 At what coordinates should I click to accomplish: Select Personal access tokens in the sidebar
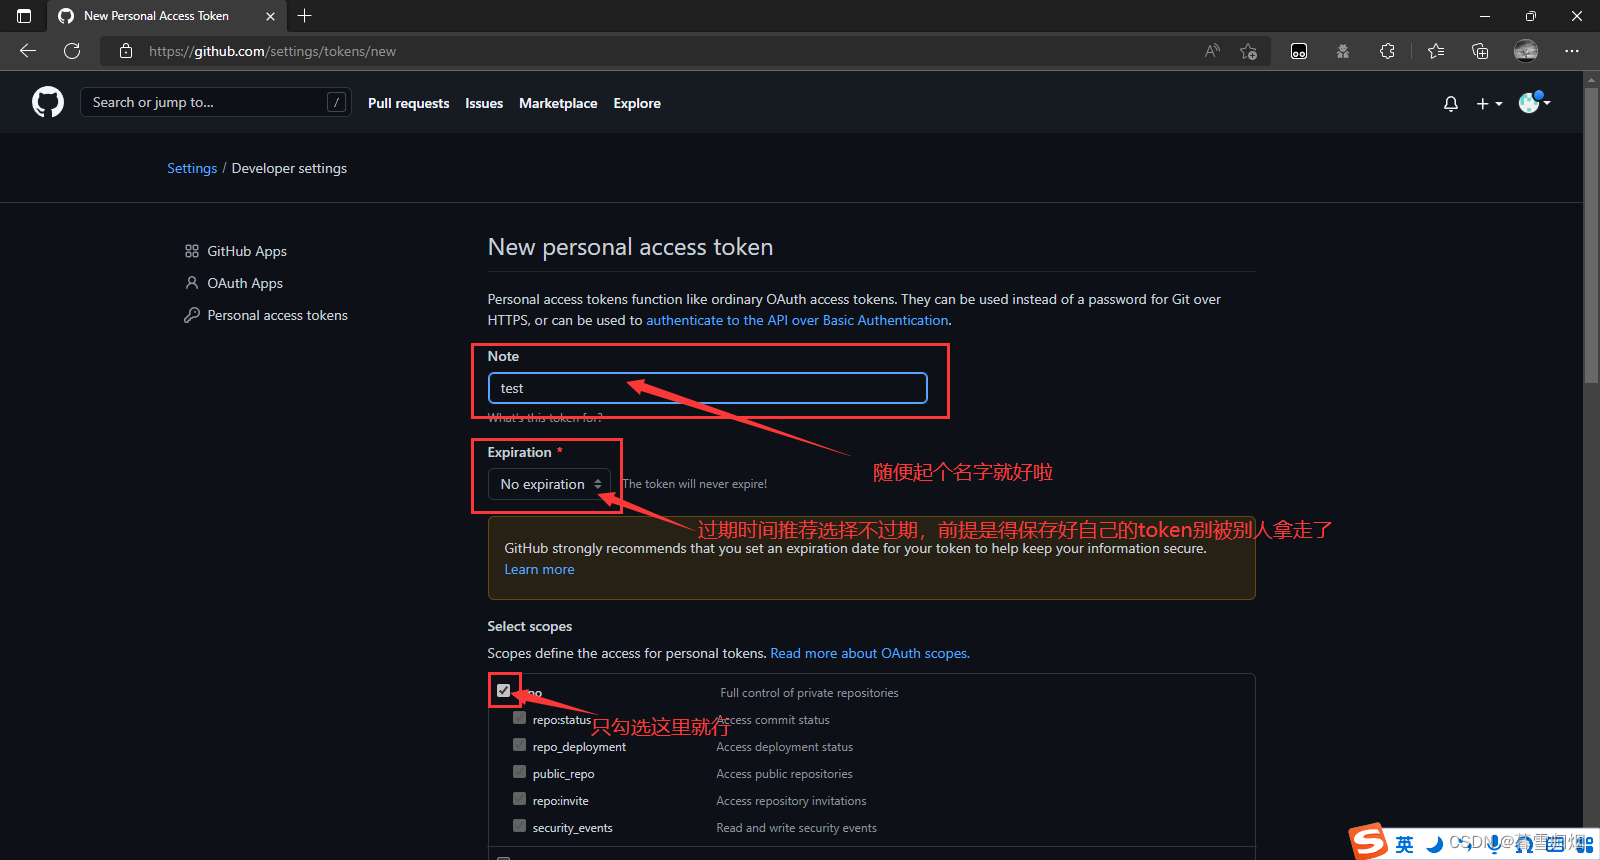[x=278, y=315]
